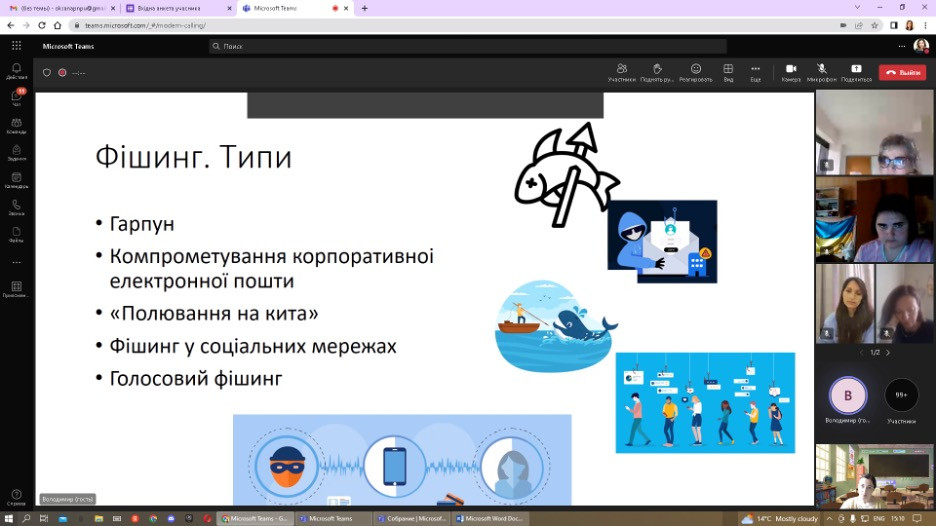The width and height of the screenshot is (936, 526).
Task: Raise your hand in the meeting
Action: tap(657, 72)
